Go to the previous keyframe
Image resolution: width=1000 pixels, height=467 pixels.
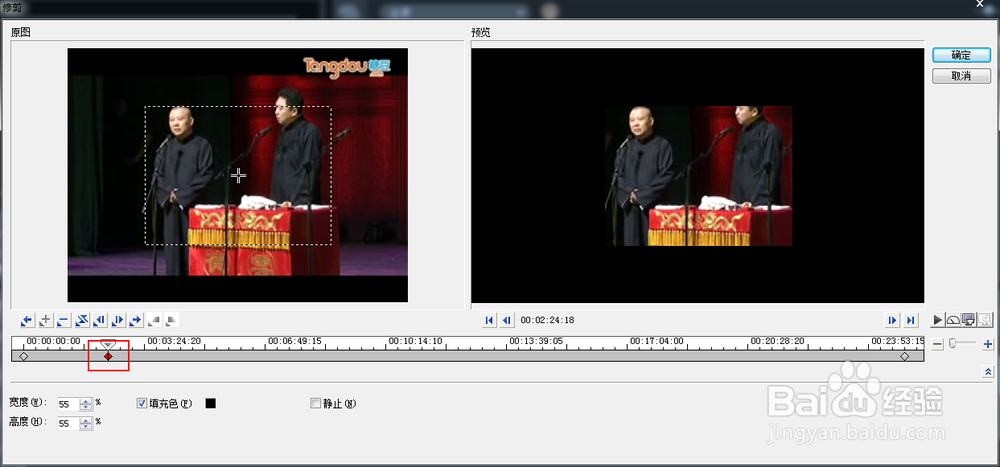(27, 320)
